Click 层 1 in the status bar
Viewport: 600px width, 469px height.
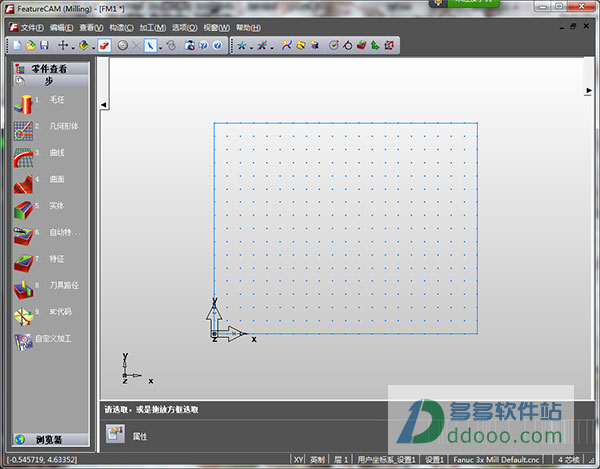click(341, 459)
